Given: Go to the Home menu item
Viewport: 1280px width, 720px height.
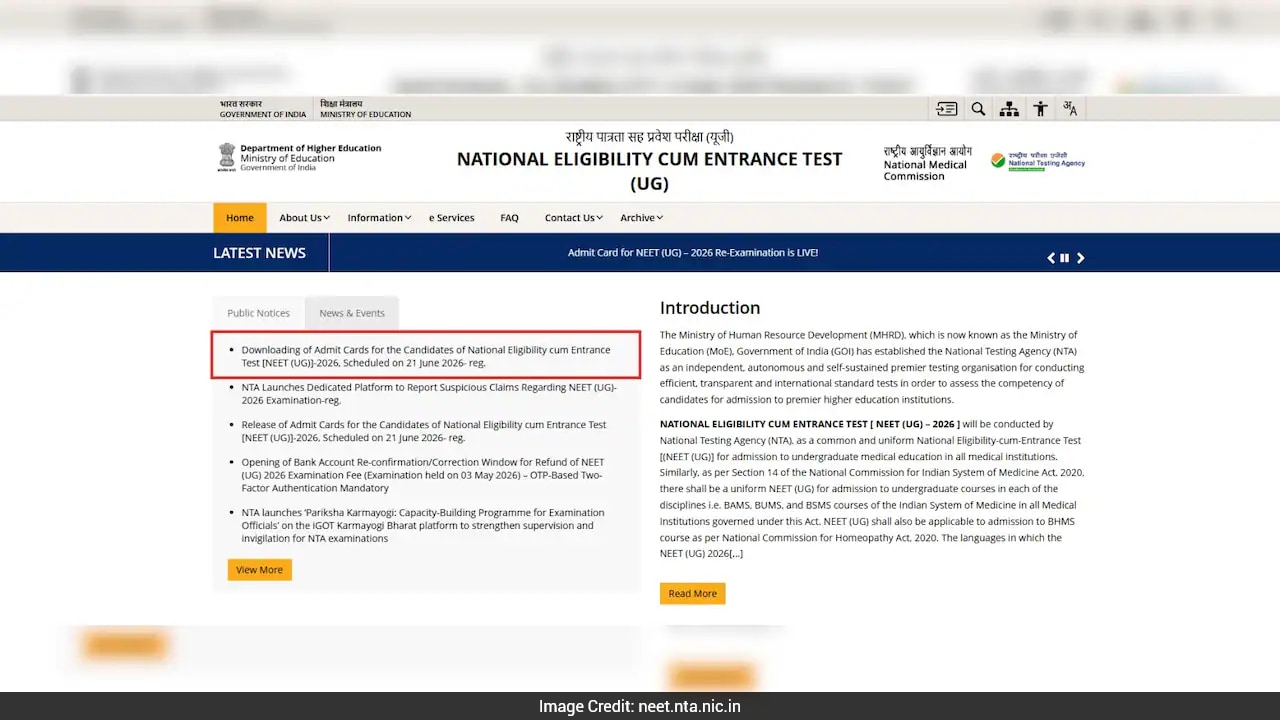Looking at the screenshot, I should pos(240,218).
